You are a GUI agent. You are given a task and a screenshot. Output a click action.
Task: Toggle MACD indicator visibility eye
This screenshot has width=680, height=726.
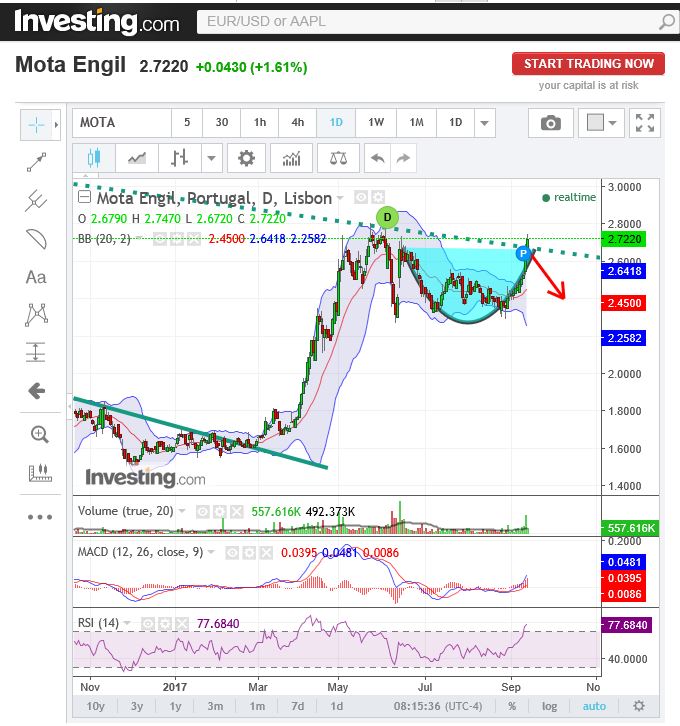[232, 552]
